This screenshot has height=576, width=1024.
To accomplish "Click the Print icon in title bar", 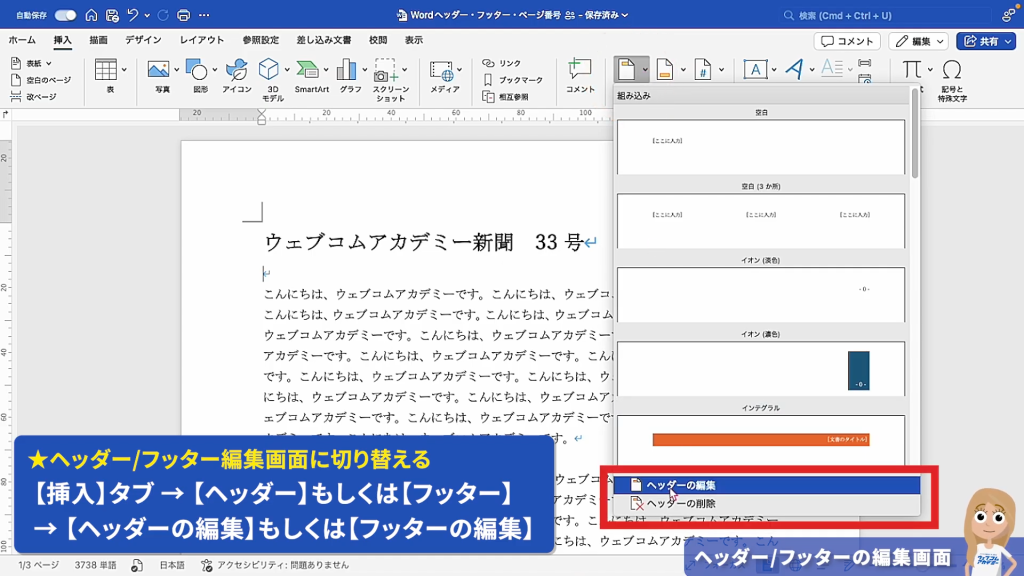I will pyautogui.click(x=183, y=15).
